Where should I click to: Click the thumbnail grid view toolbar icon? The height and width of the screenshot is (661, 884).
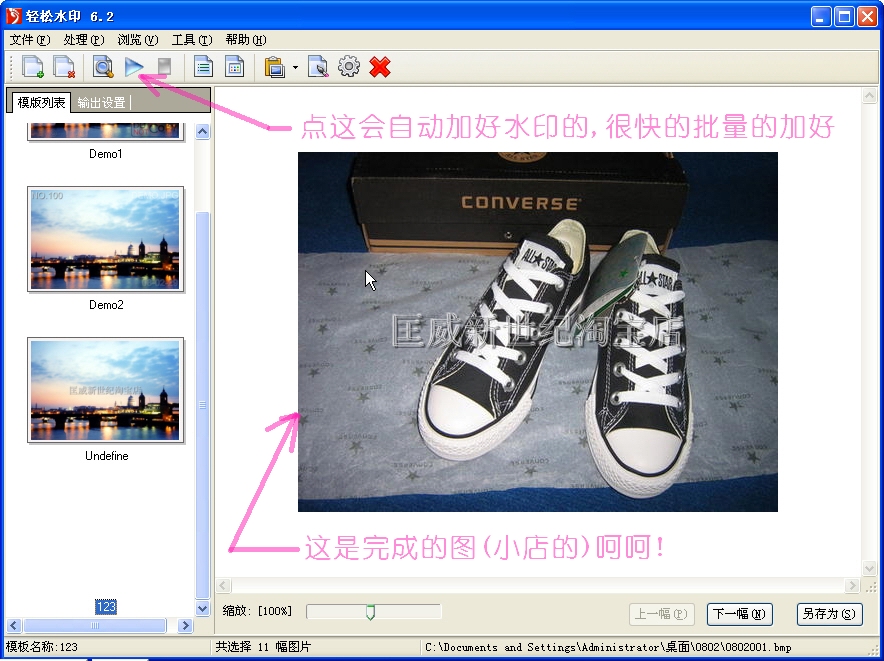tap(234, 67)
